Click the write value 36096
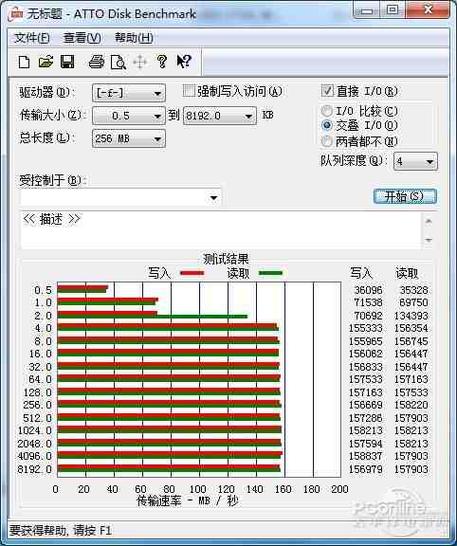 (368, 290)
